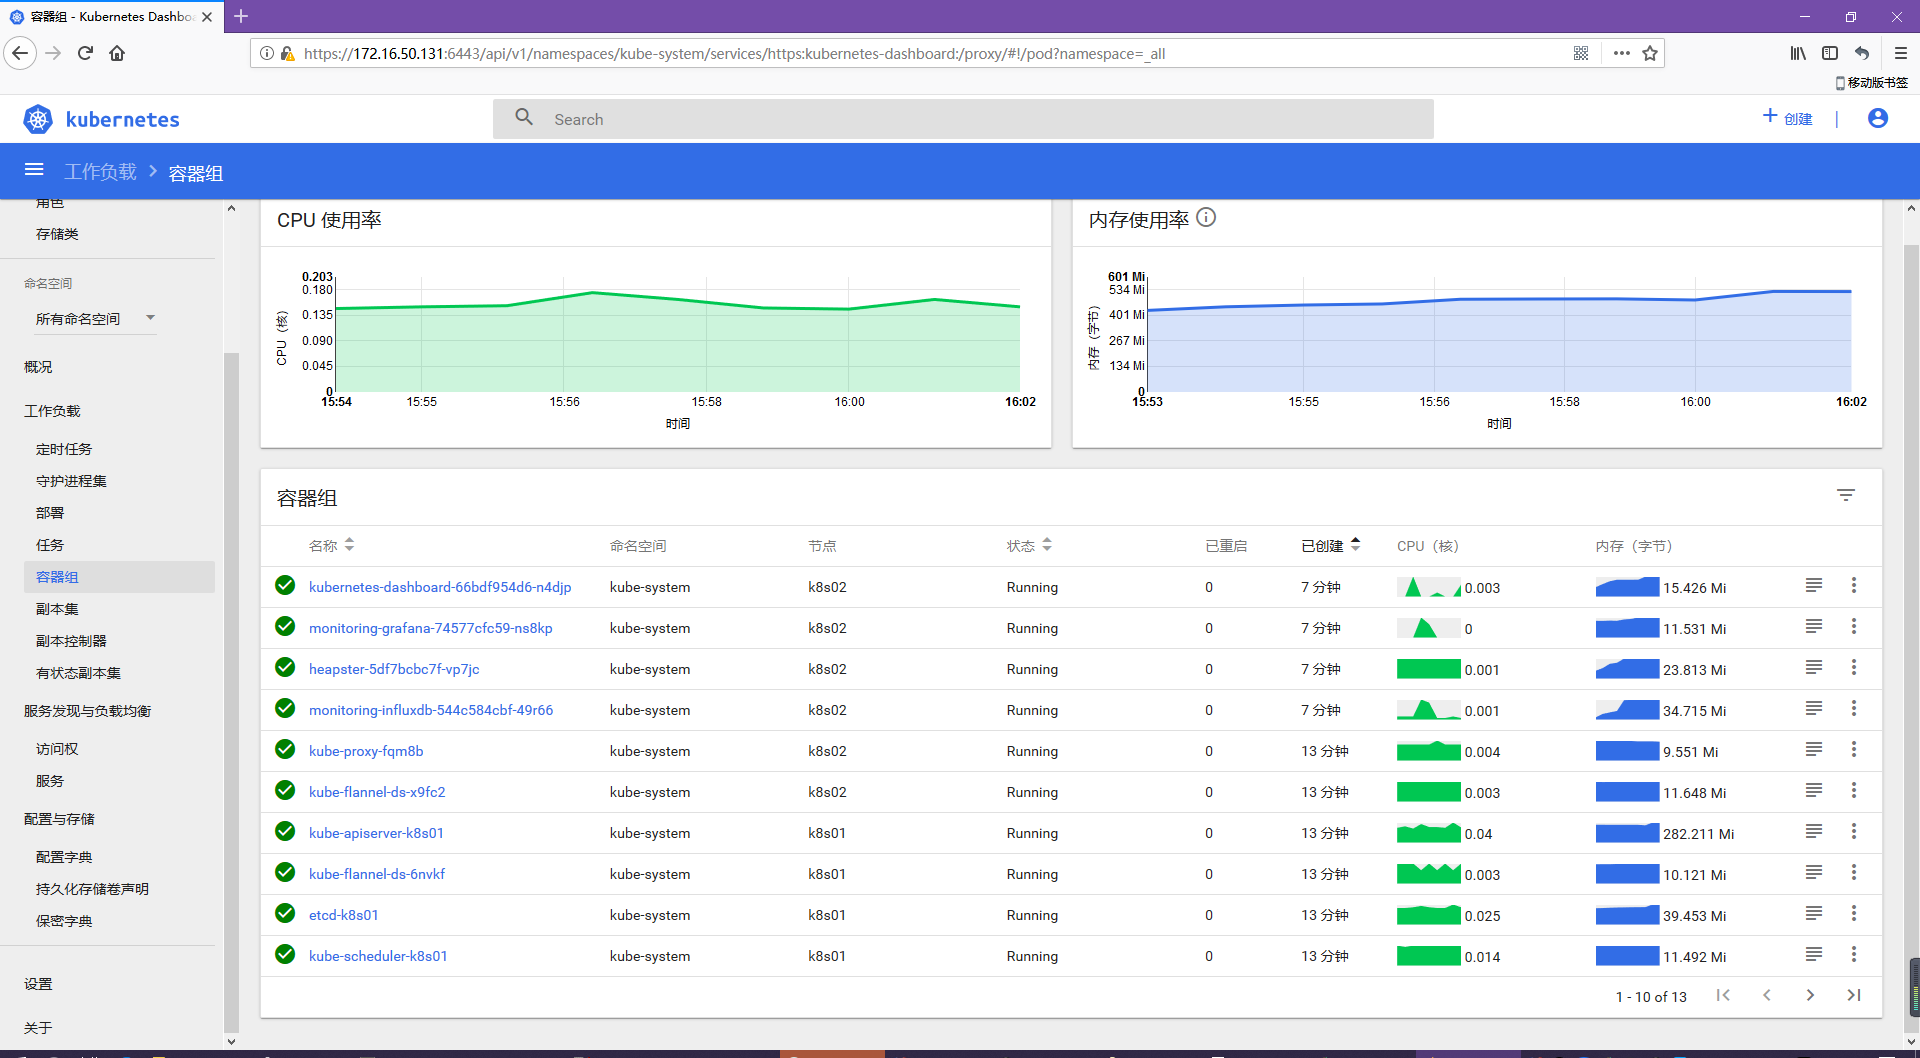Open Services (服务) in sidebar
The height and width of the screenshot is (1058, 1920).
tap(50, 781)
